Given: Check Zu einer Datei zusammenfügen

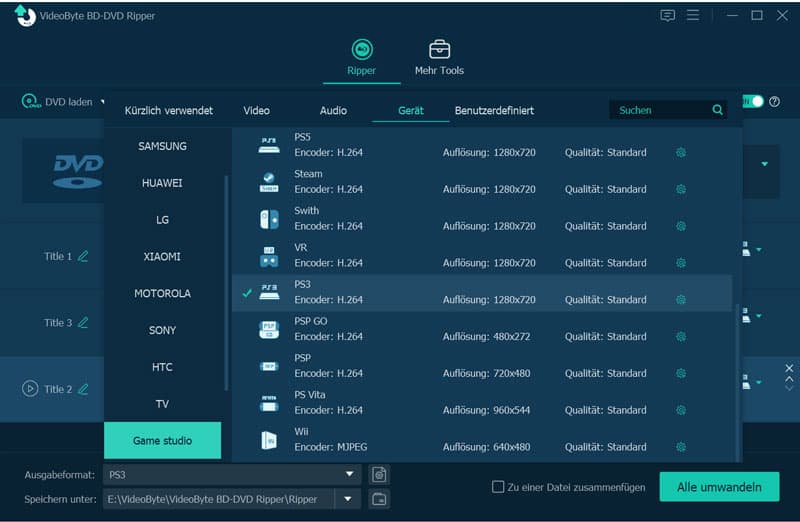Looking at the screenshot, I should click(x=498, y=487).
